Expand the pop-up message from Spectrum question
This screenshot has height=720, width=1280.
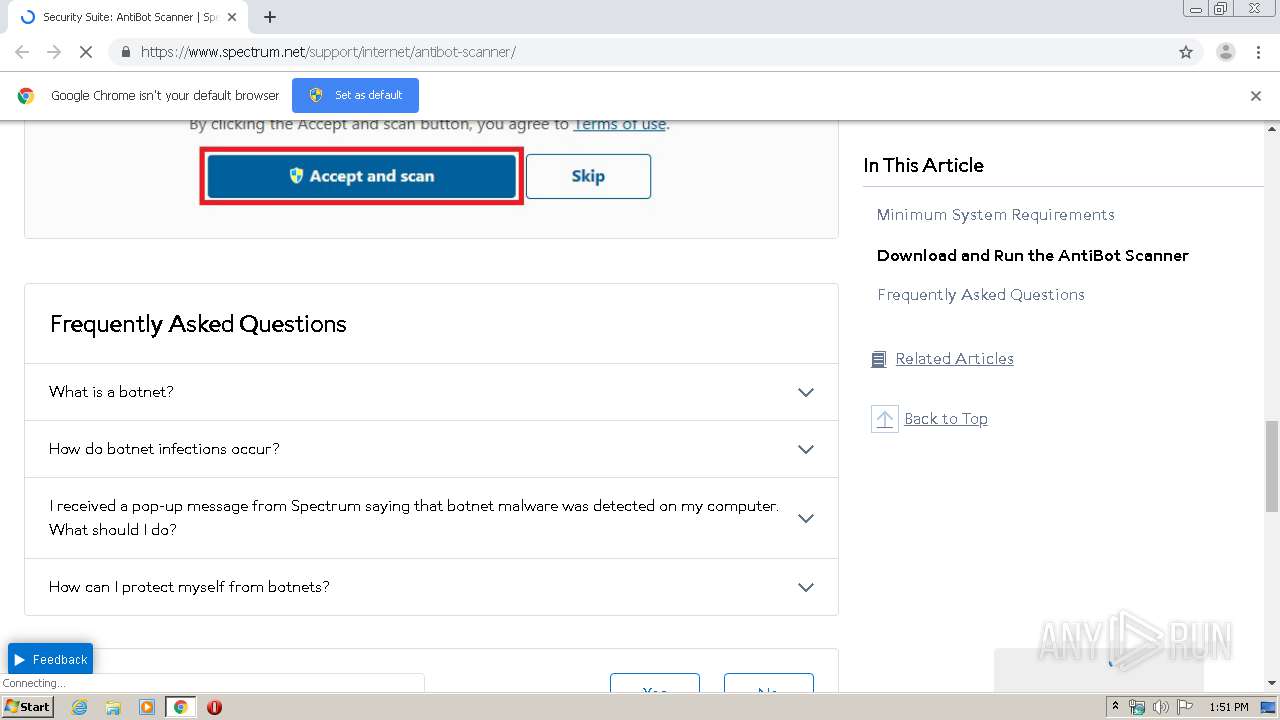pos(431,518)
